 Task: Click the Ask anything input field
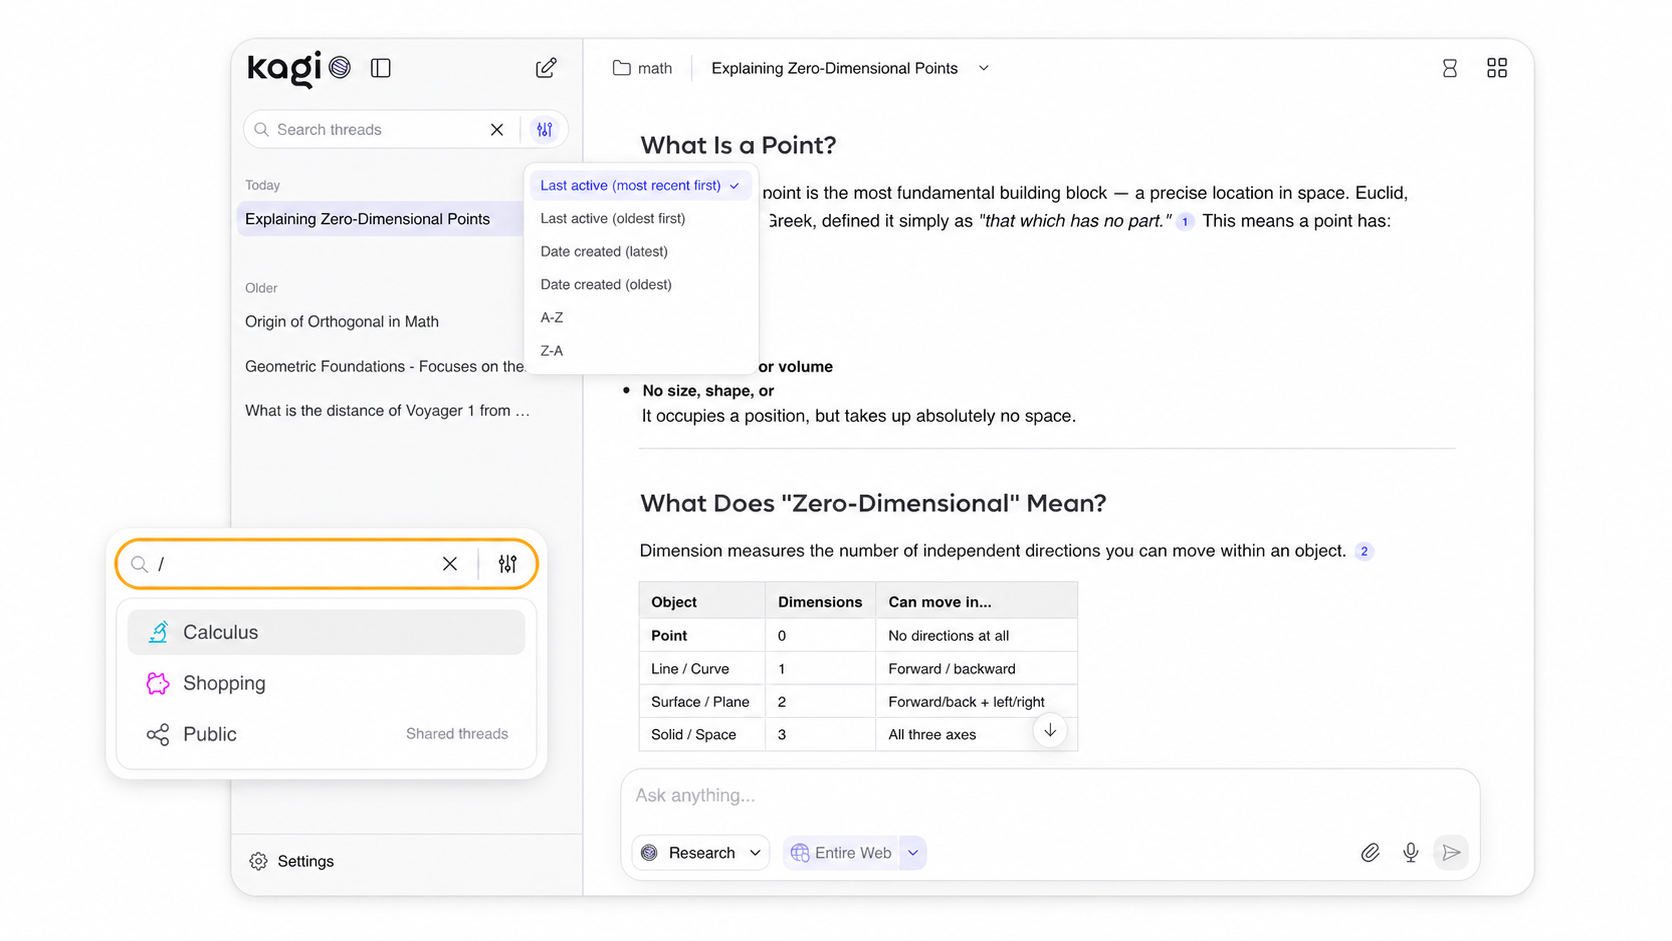point(1049,795)
